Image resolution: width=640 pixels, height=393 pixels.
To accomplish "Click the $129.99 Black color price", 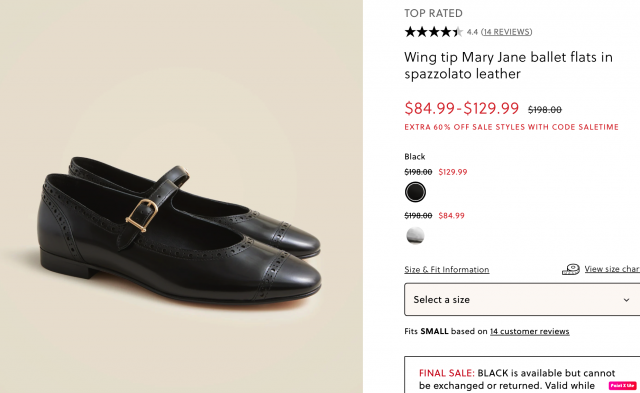I will (453, 172).
